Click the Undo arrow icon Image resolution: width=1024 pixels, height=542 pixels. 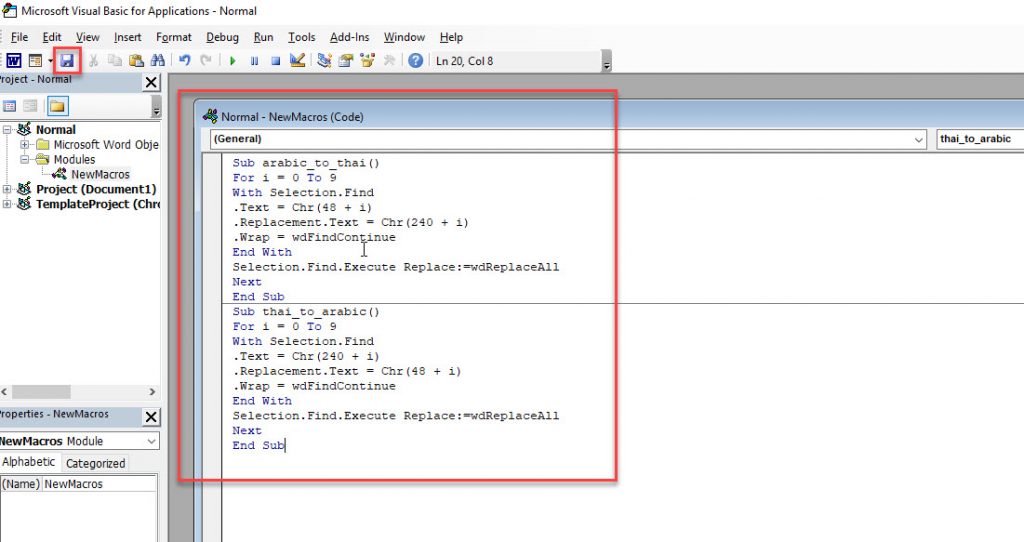185,61
